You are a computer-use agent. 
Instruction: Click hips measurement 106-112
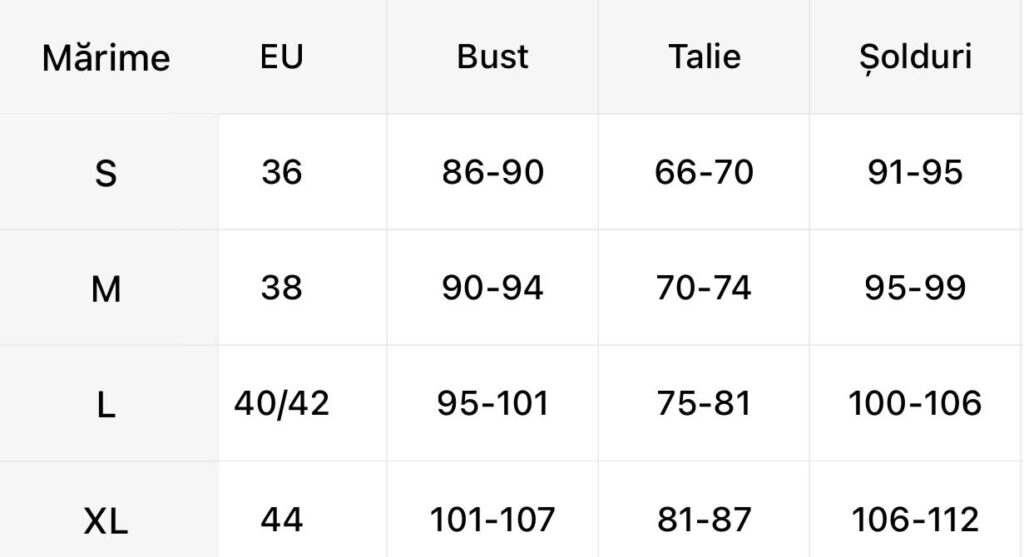pos(916,520)
